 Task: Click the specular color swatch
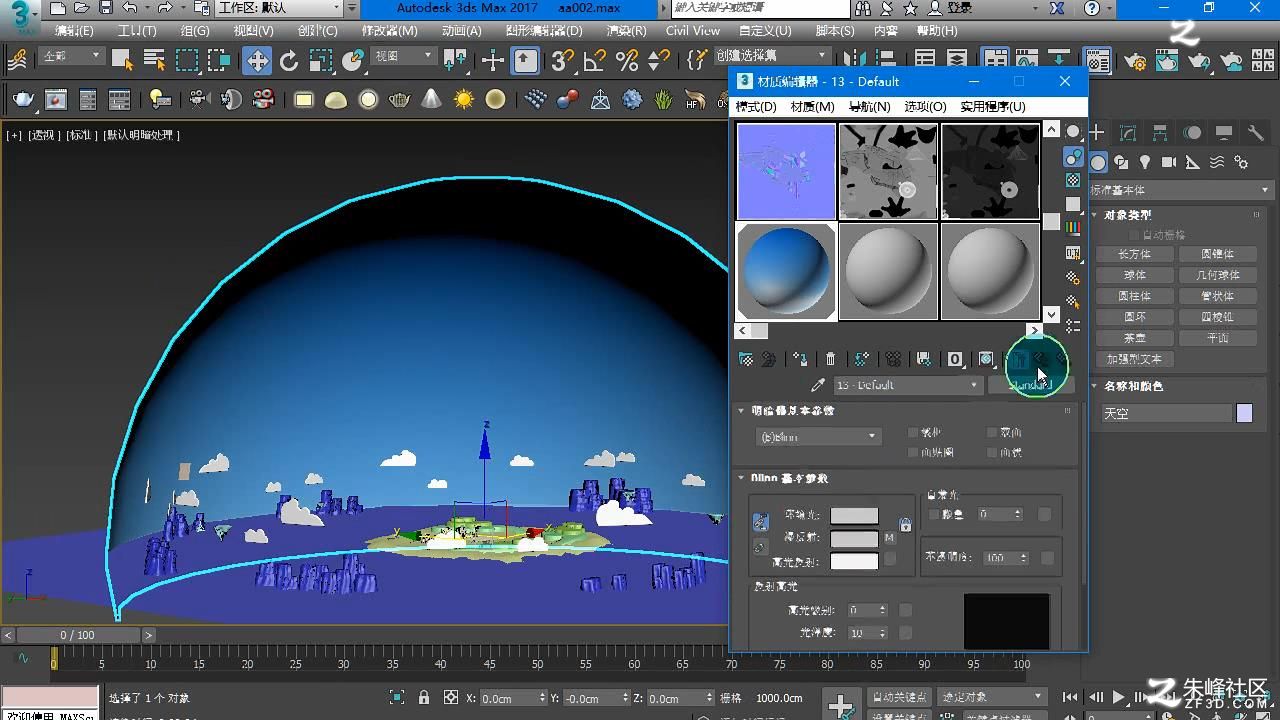tap(854, 561)
